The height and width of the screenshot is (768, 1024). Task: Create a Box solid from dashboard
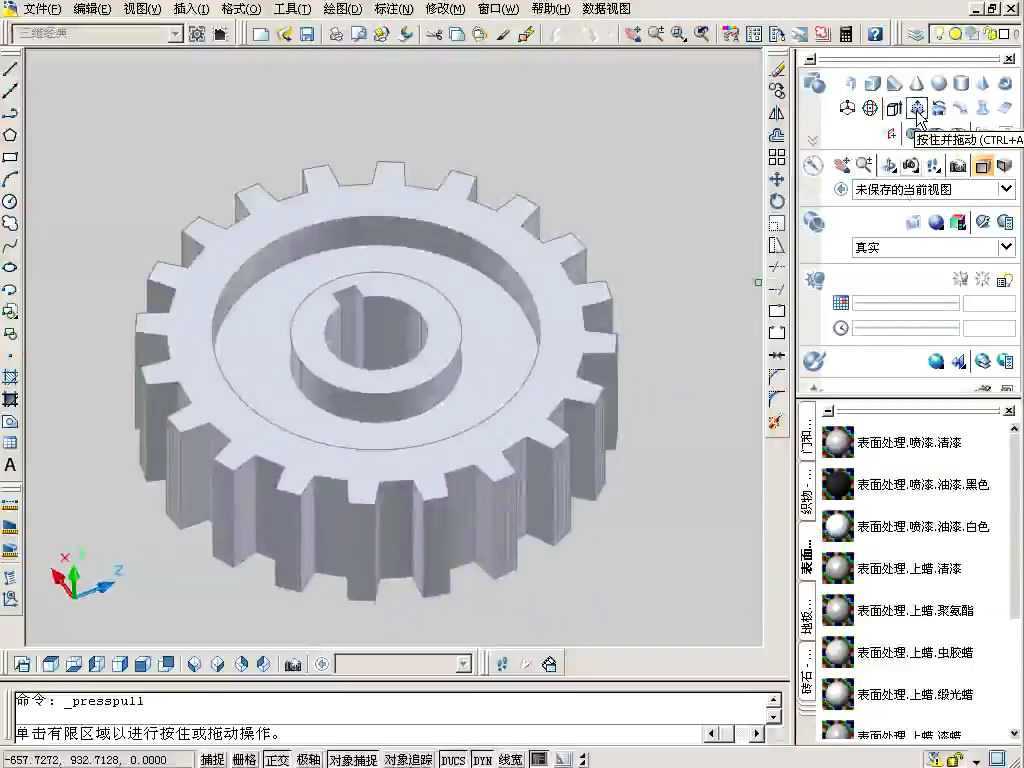(872, 83)
